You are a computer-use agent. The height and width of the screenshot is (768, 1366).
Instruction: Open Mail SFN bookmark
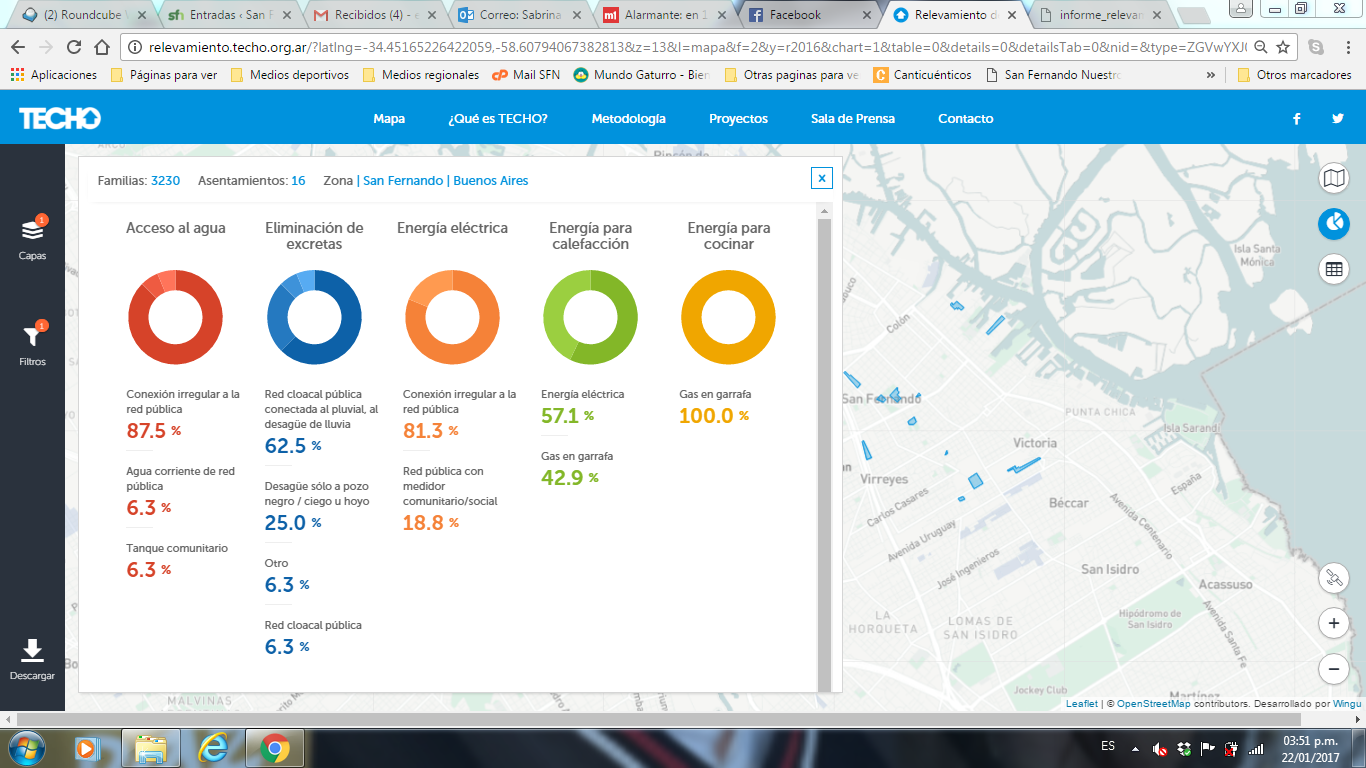click(525, 75)
